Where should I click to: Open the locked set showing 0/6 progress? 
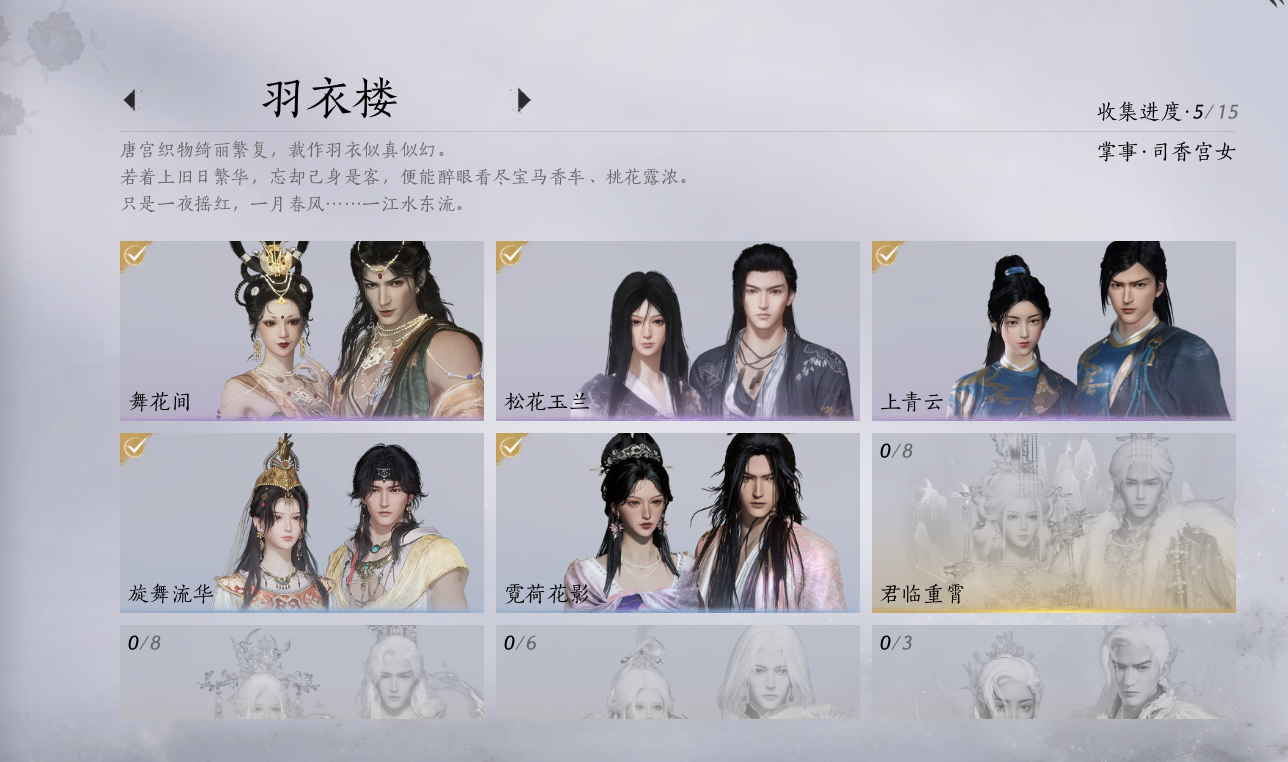point(678,672)
